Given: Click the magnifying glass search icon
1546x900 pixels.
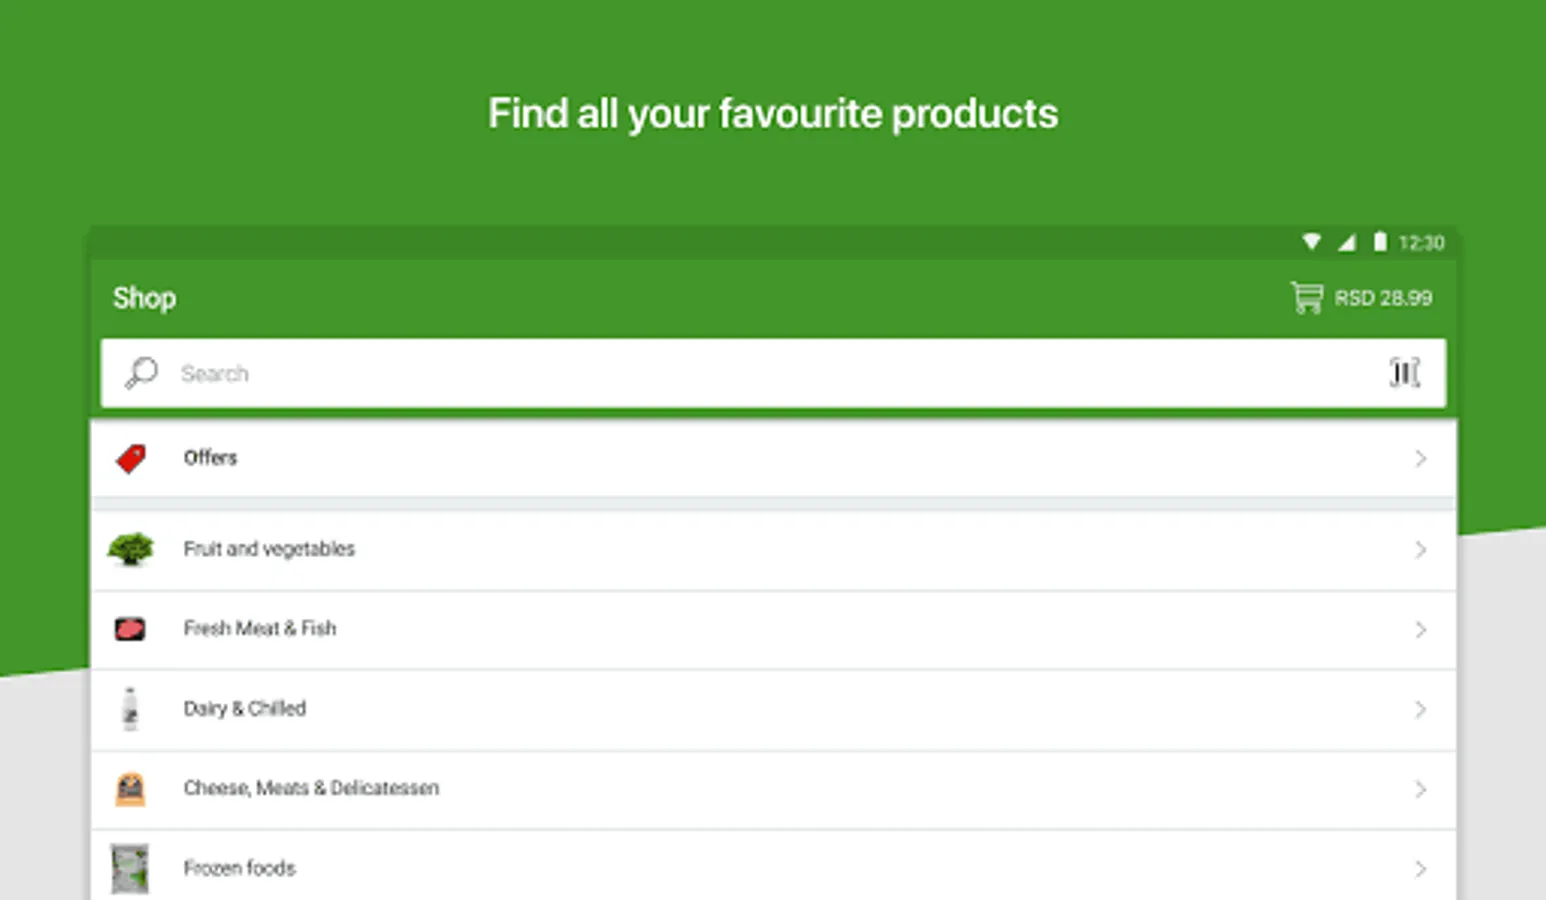Looking at the screenshot, I should point(141,373).
